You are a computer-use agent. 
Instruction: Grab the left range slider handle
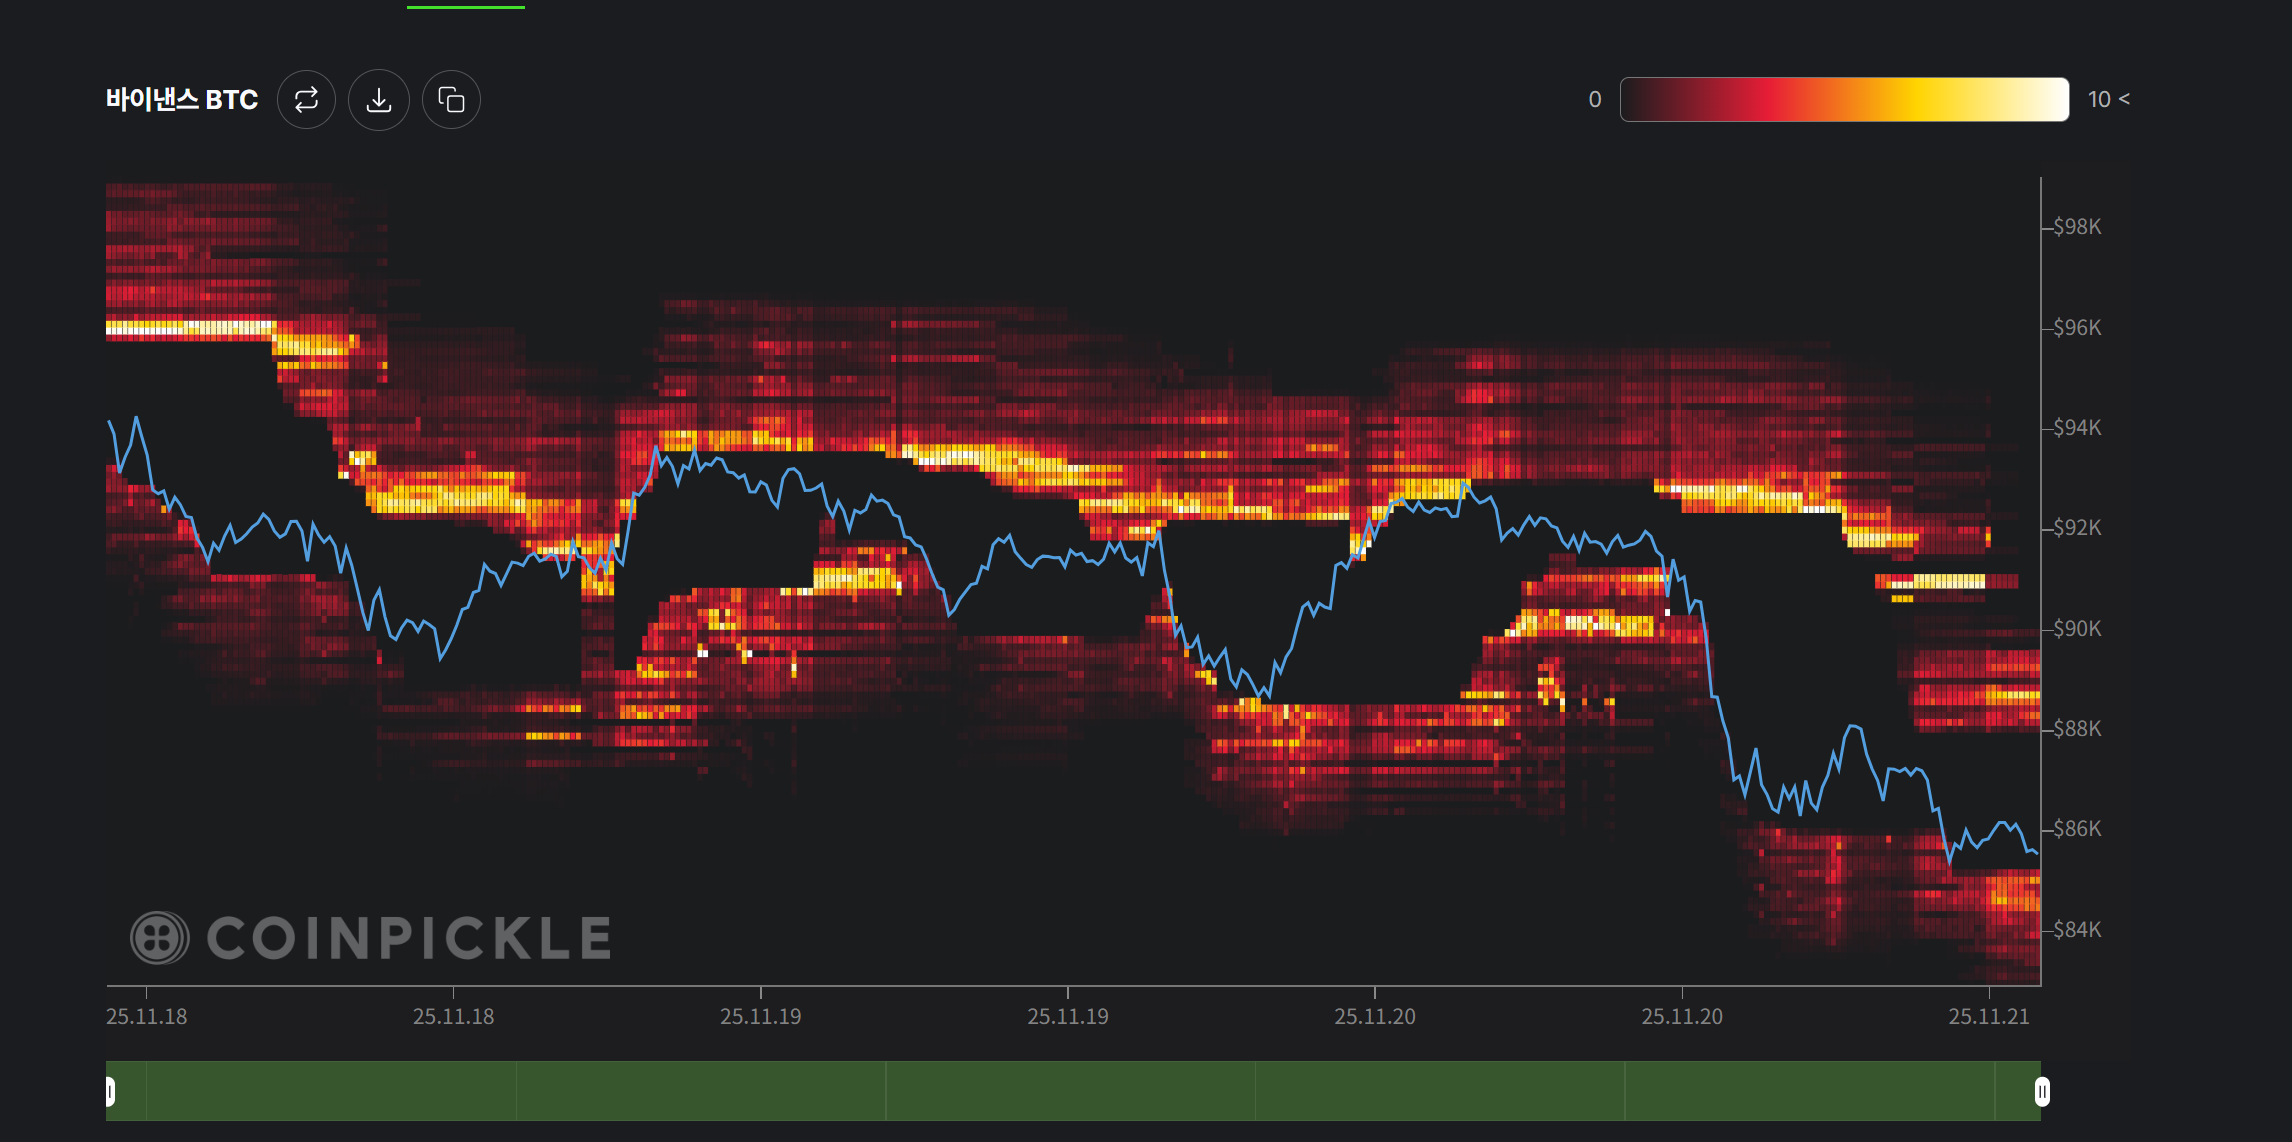click(110, 1091)
